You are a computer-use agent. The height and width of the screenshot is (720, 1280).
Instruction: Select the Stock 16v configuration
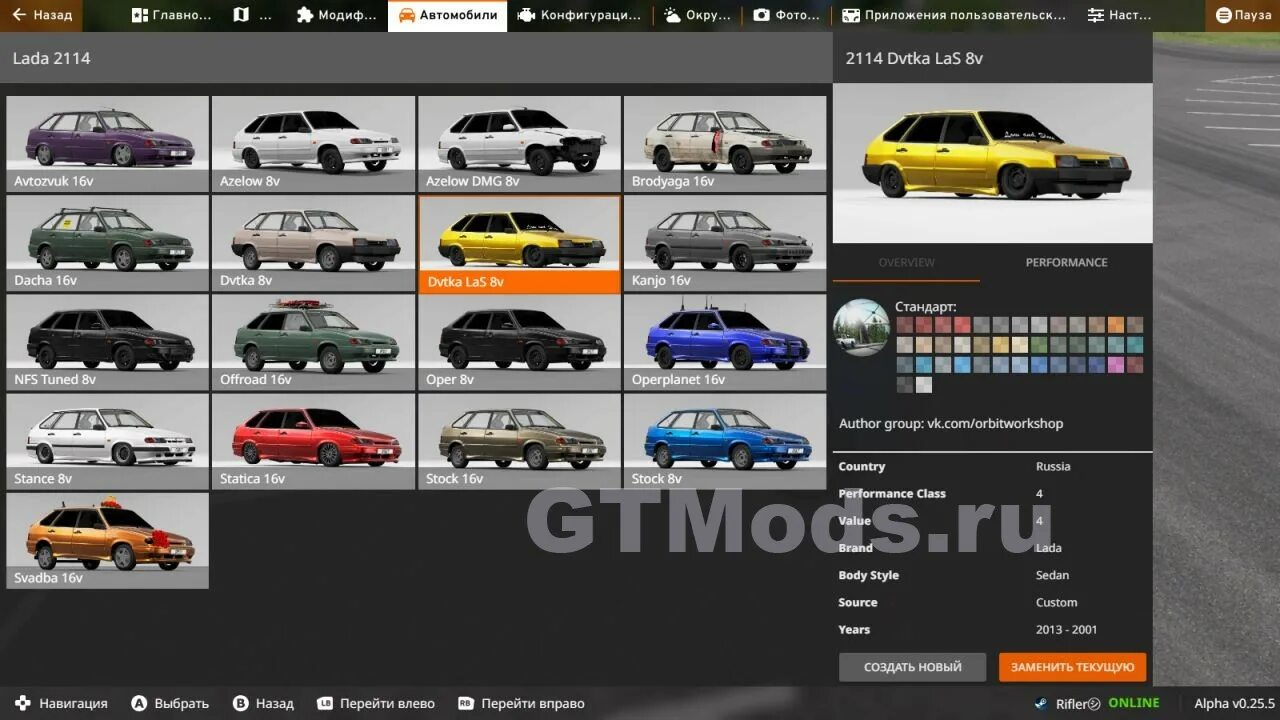coord(520,441)
